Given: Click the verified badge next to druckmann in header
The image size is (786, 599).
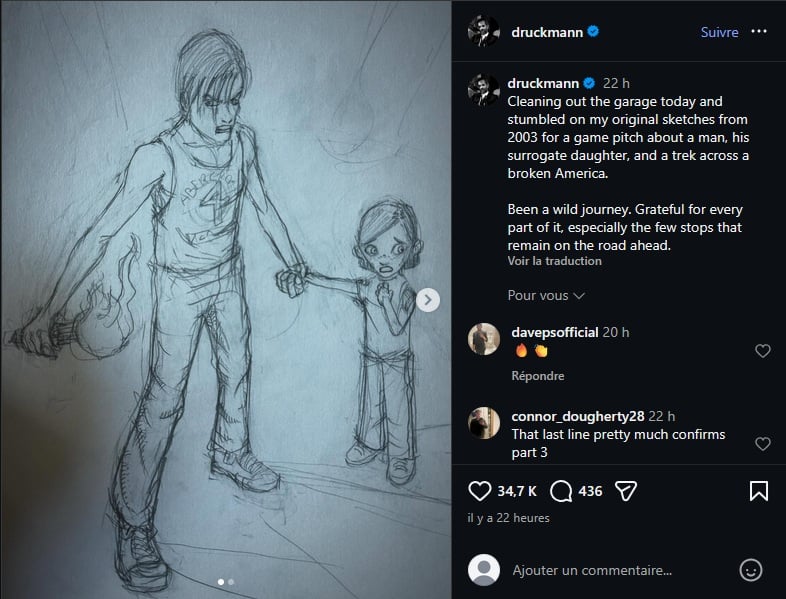Looking at the screenshot, I should [x=593, y=32].
